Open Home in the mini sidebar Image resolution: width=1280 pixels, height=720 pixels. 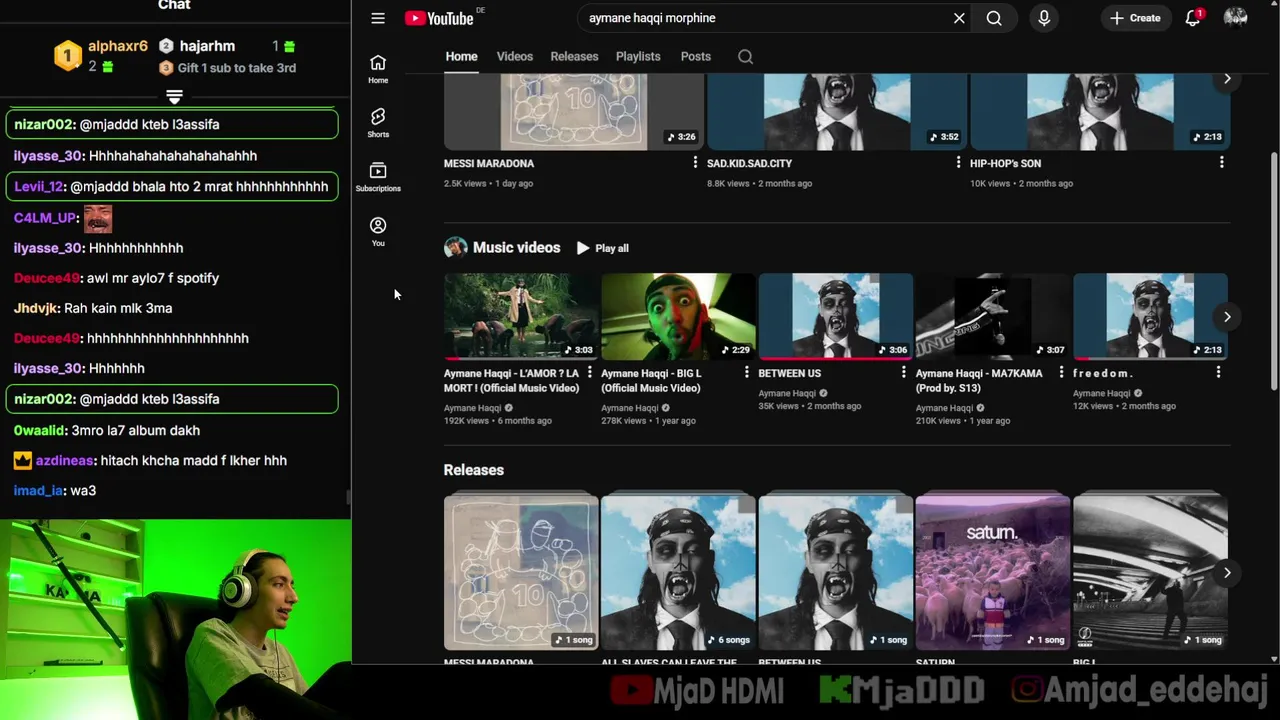point(378,69)
